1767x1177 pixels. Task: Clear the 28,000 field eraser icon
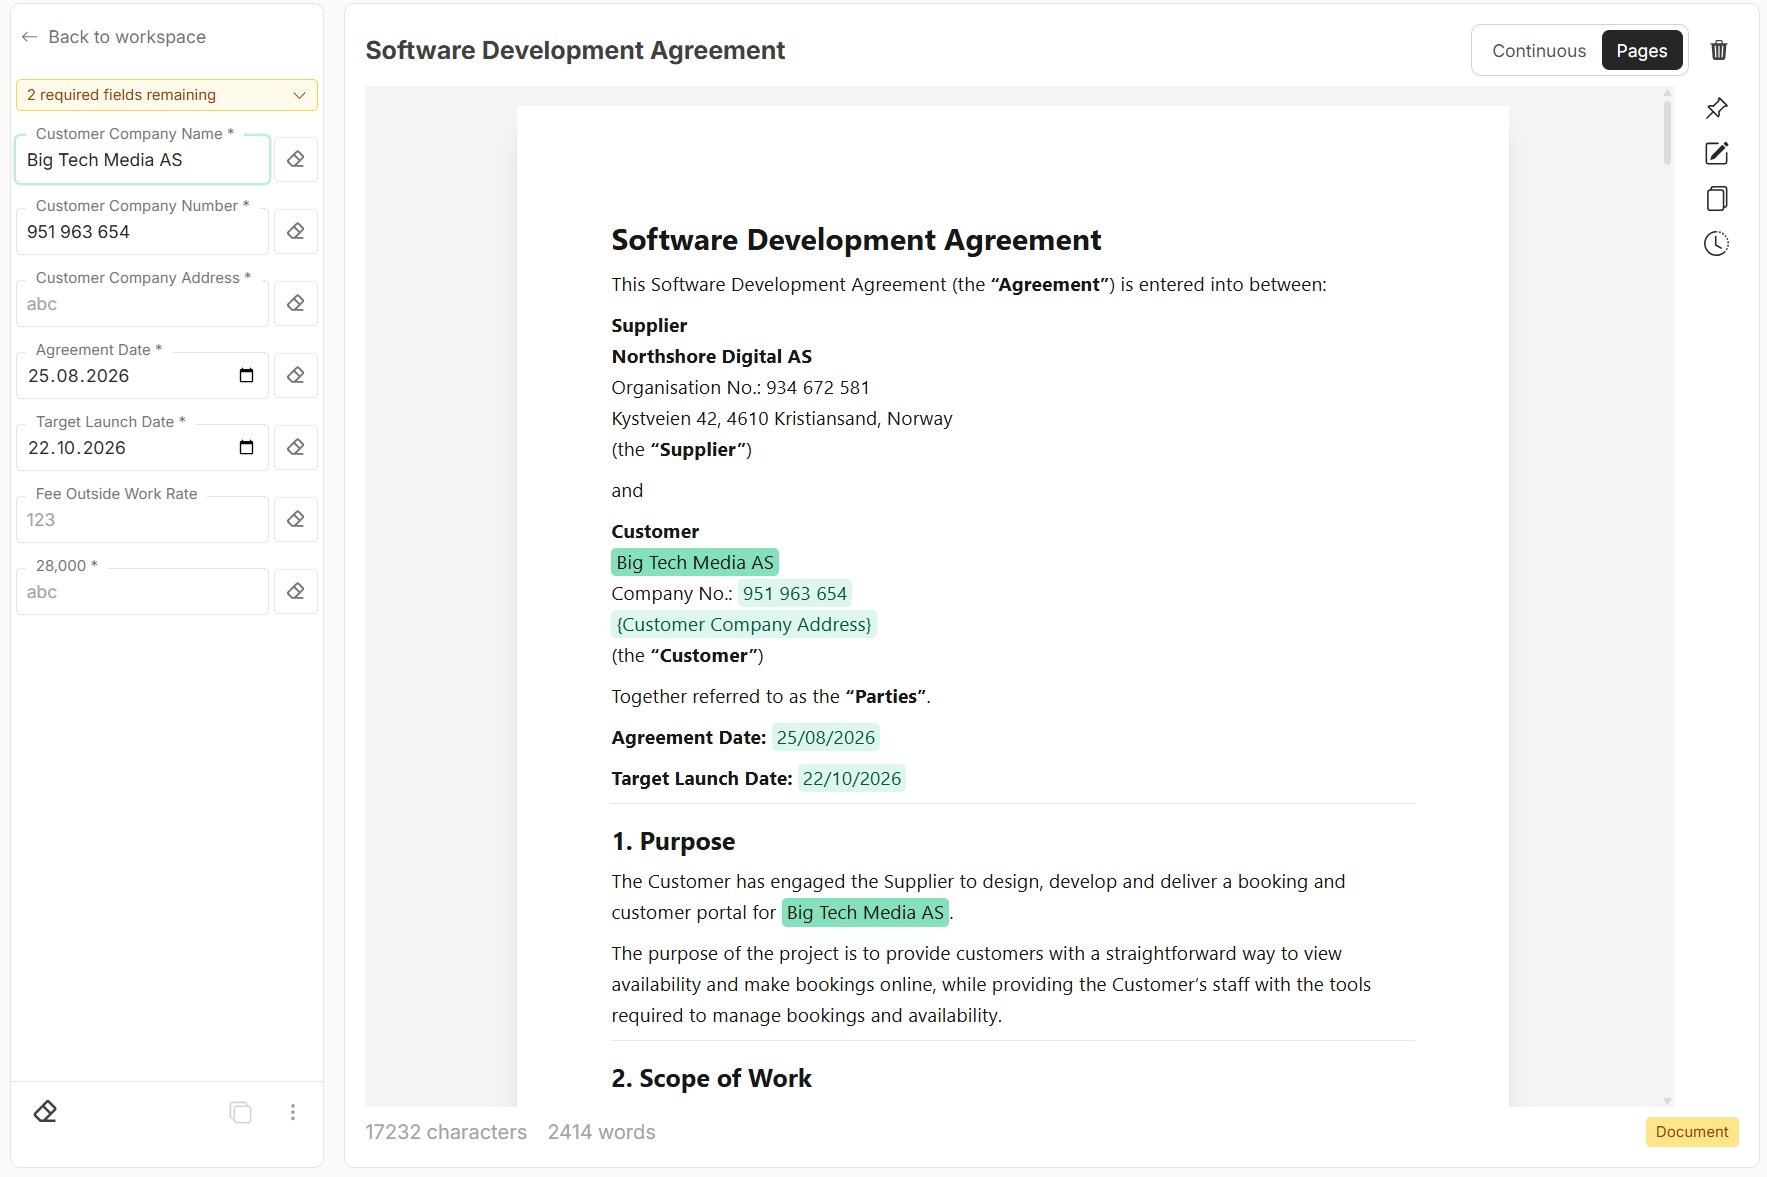click(296, 592)
